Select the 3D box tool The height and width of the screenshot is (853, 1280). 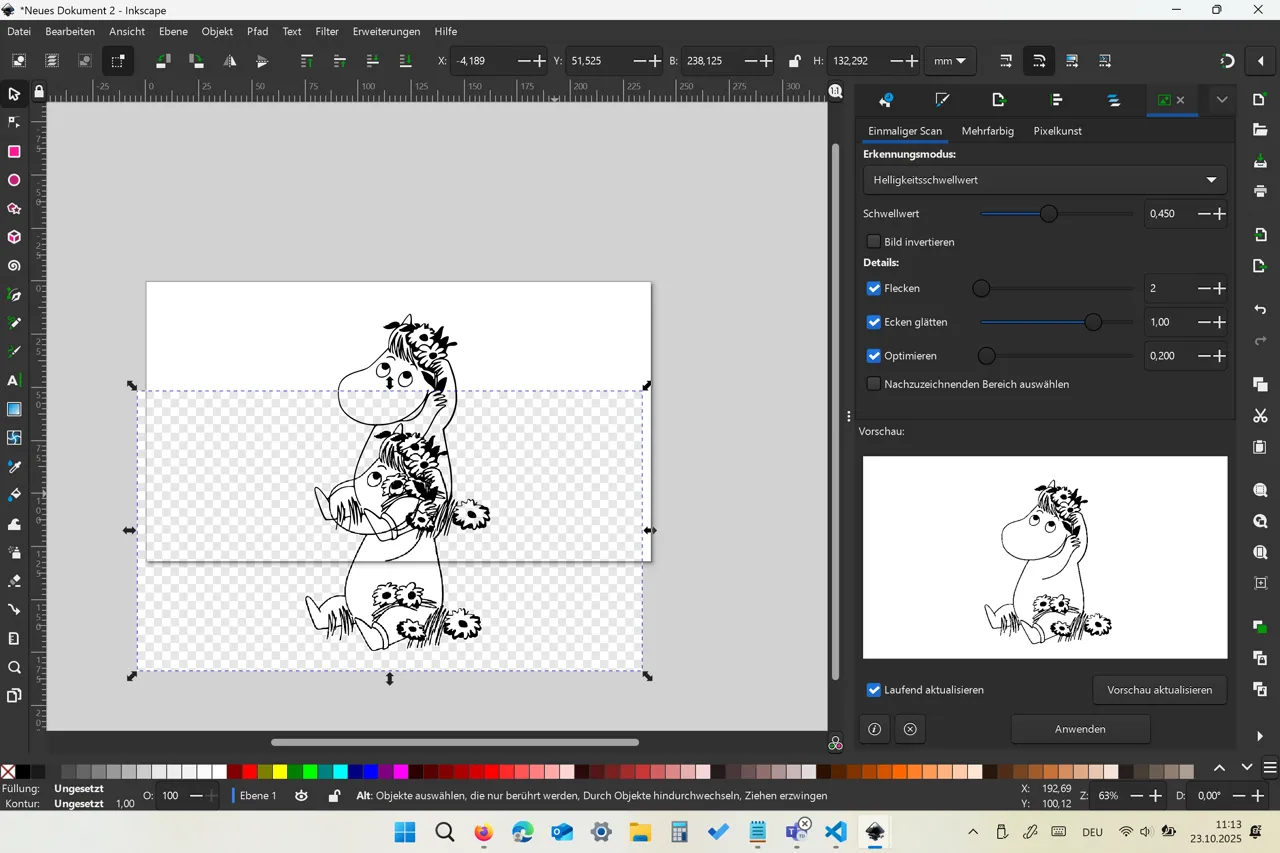coord(14,238)
